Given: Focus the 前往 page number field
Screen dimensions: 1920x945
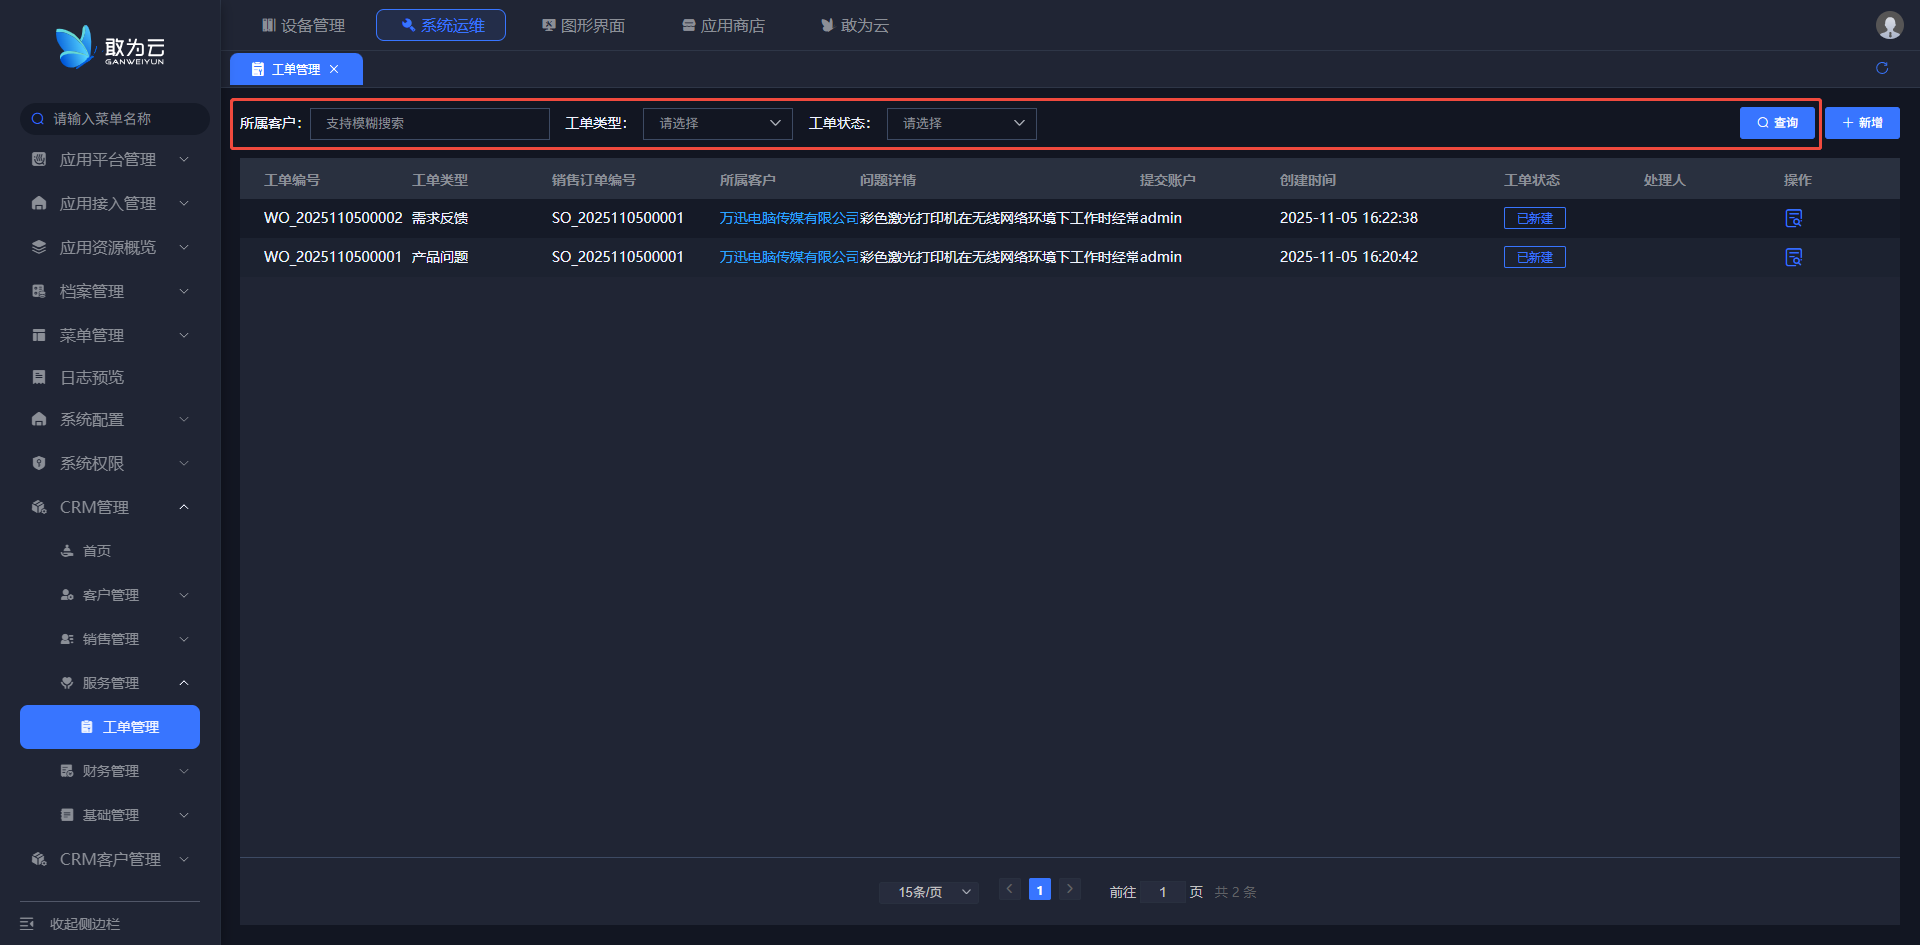Looking at the screenshot, I should (1163, 892).
